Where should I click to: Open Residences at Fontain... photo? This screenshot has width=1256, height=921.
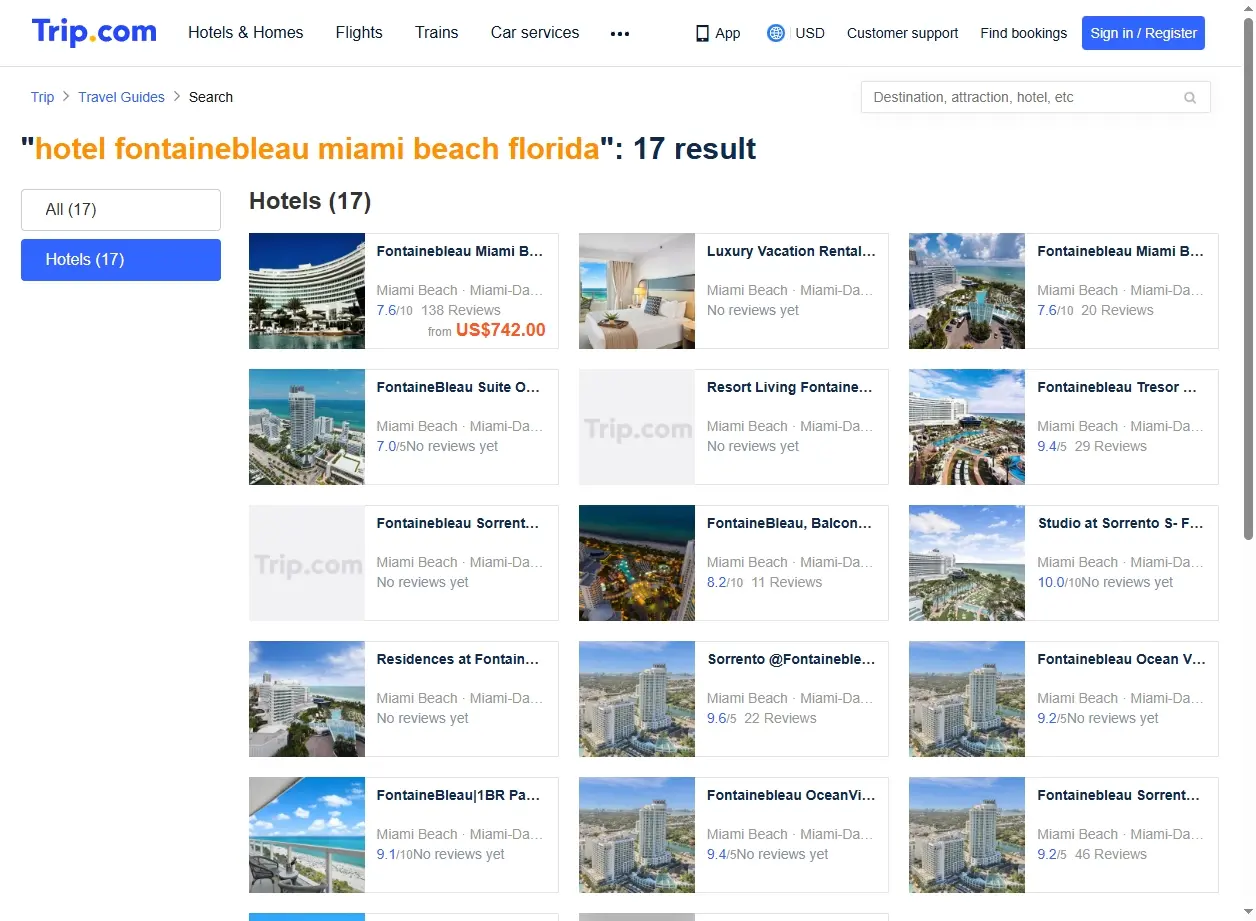(307, 699)
